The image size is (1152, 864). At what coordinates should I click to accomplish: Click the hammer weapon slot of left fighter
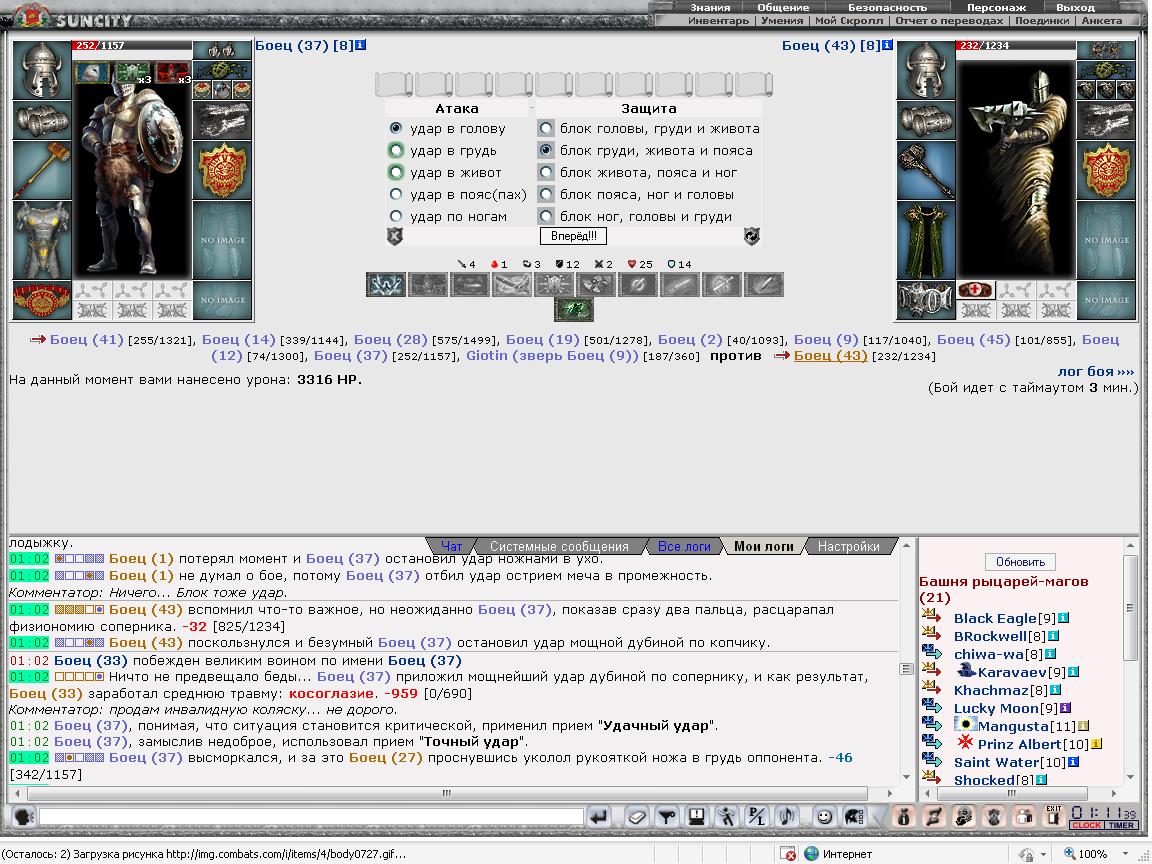pyautogui.click(x=42, y=170)
